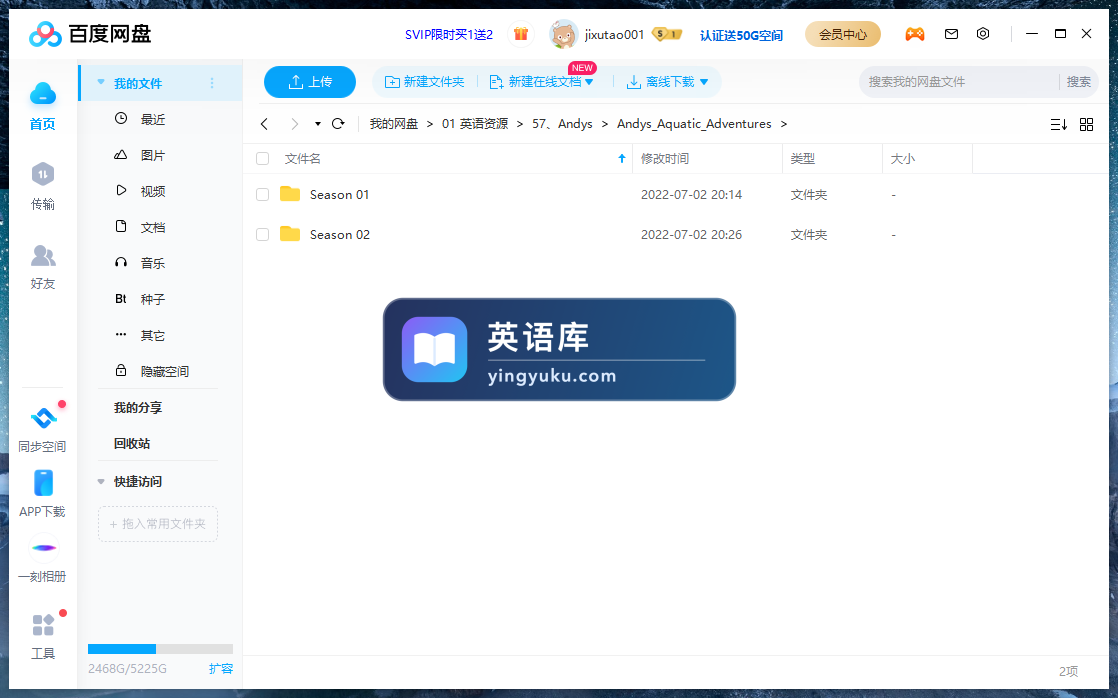The height and width of the screenshot is (698, 1118).
Task: Click the 拖入常用文件夹 drop area
Action: [x=158, y=523]
